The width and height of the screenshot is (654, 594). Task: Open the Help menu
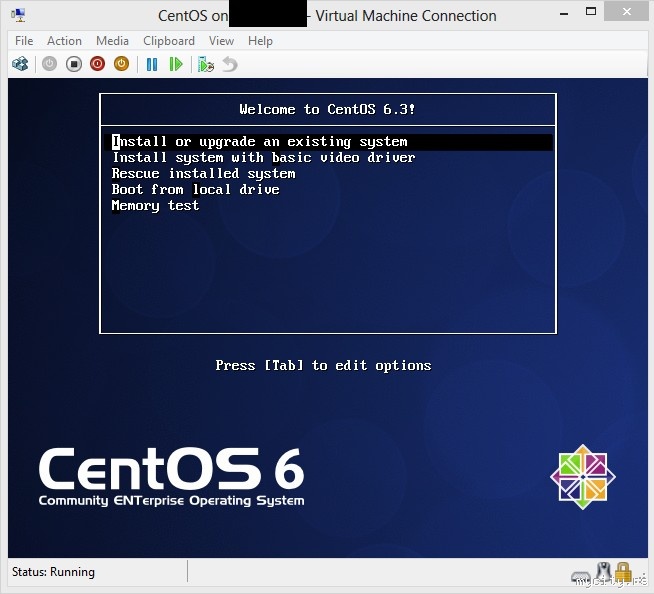pos(260,41)
